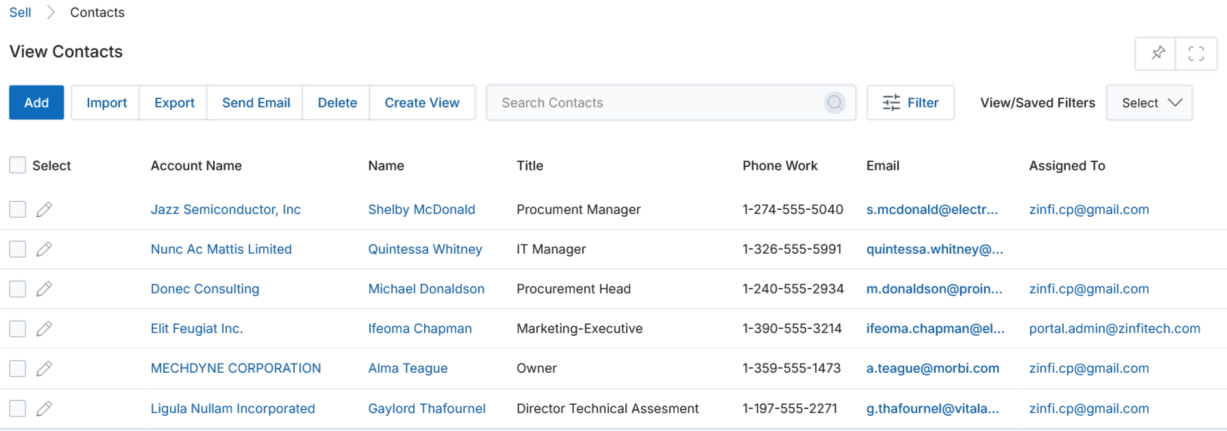Select checkbox for Alma Teague row
The width and height of the screenshot is (1227, 431).
tap(18, 368)
